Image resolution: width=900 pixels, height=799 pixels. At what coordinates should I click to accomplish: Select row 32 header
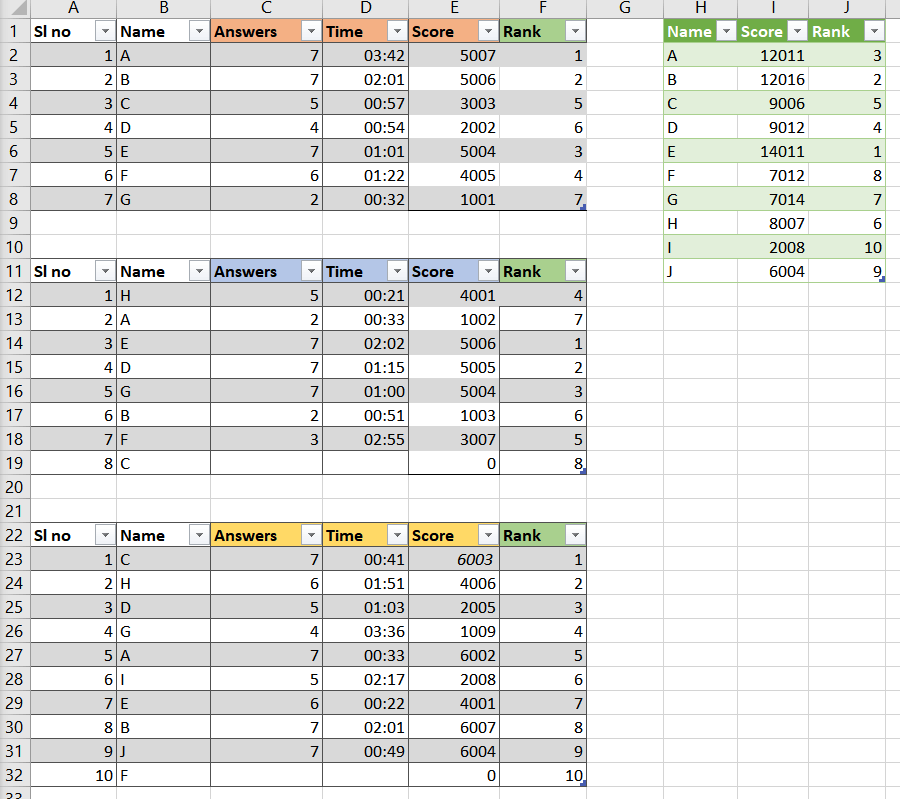click(15, 775)
